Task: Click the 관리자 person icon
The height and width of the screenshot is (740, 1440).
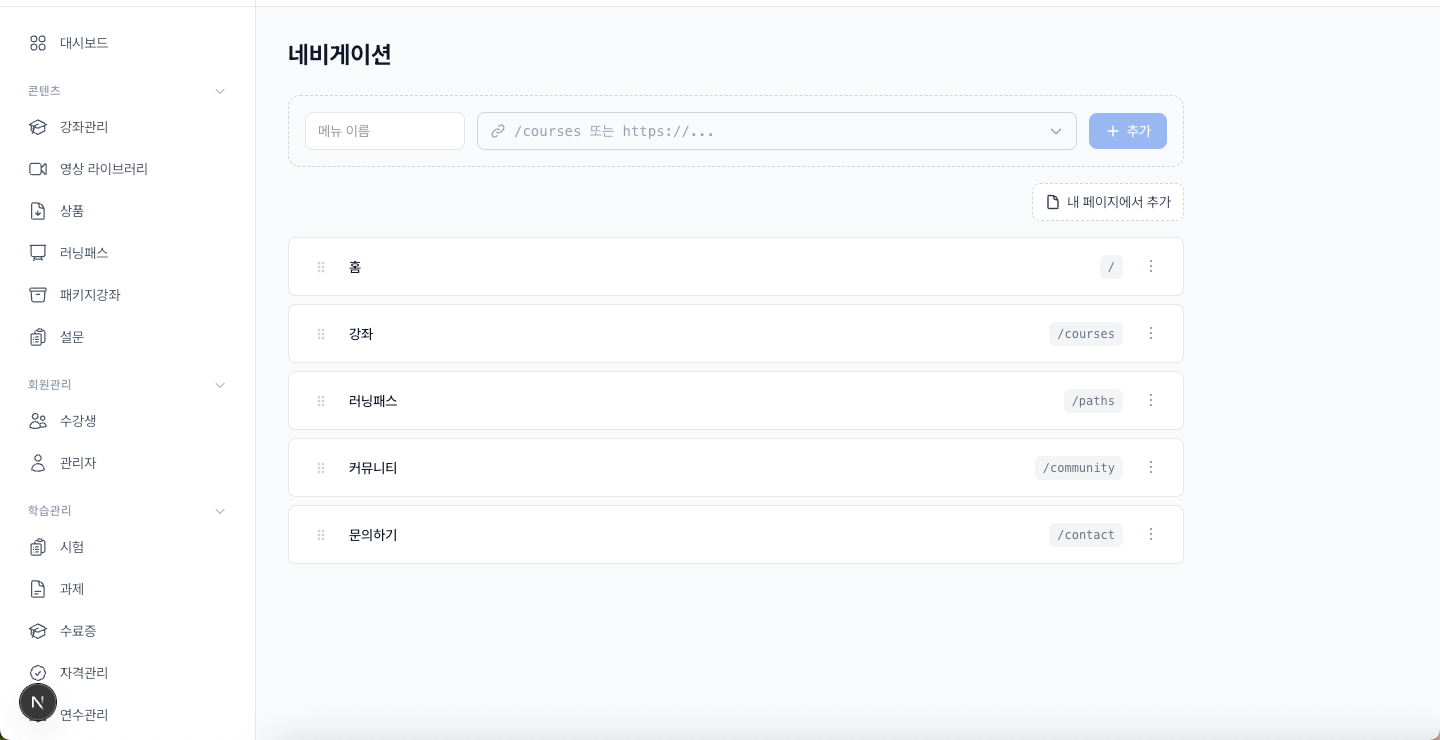Action: tap(38, 463)
